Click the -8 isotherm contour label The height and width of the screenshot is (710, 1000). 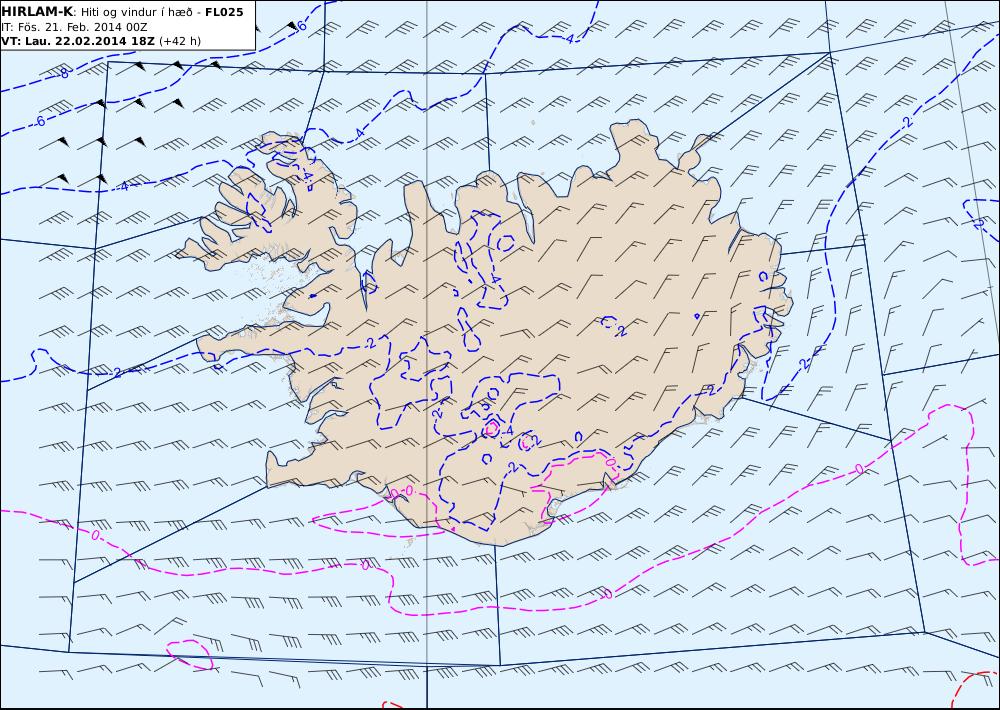[x=63, y=74]
